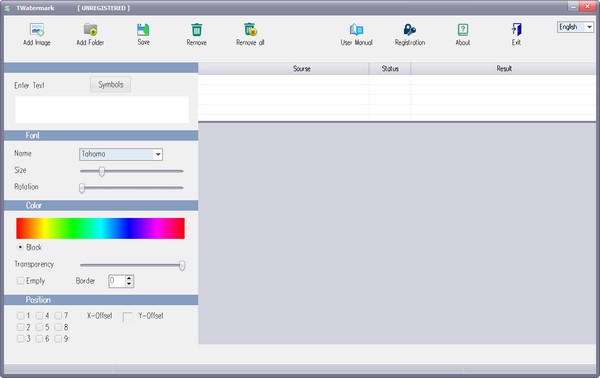The width and height of the screenshot is (600, 378).
Task: Check position box number 5
Action: click(39, 327)
